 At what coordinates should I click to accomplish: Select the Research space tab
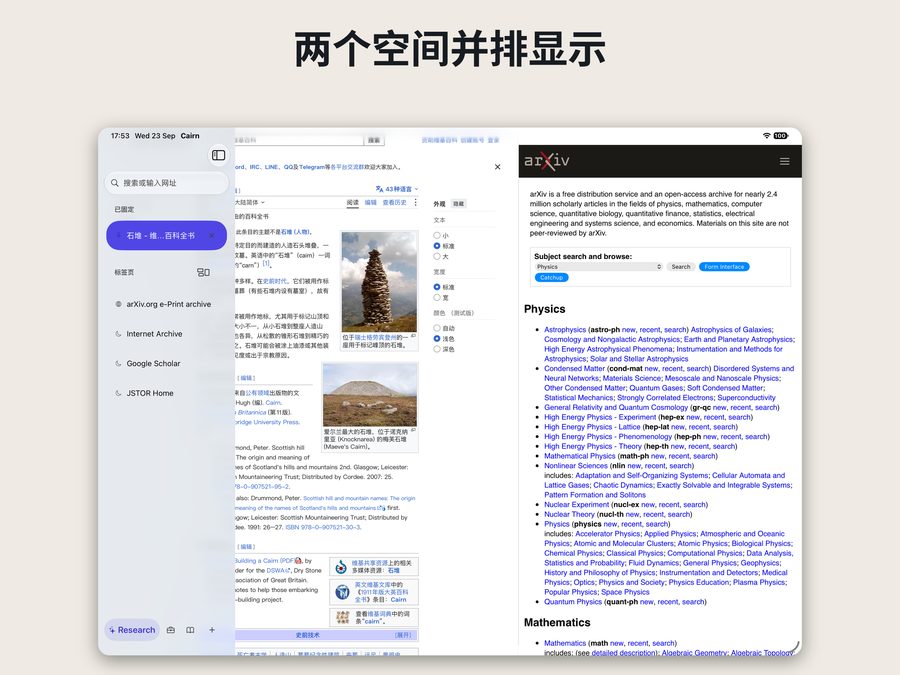pos(132,630)
